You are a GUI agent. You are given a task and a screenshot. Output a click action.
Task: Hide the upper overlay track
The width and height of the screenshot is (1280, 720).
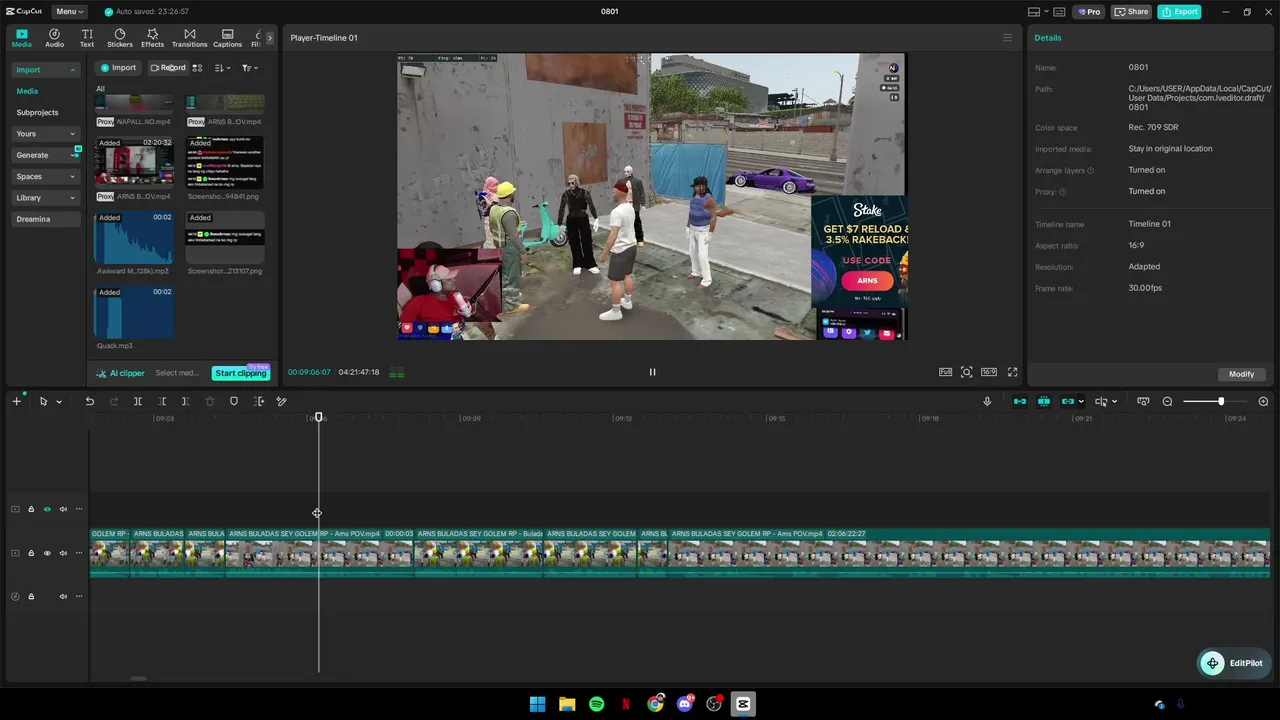pyautogui.click(x=47, y=509)
